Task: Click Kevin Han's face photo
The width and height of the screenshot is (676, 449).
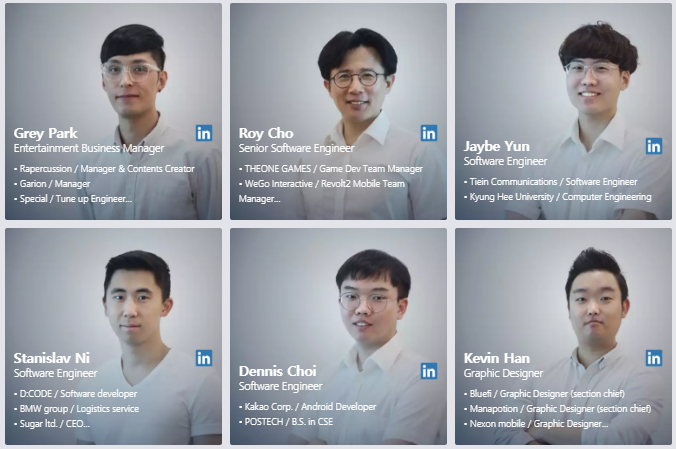Action: click(x=597, y=298)
